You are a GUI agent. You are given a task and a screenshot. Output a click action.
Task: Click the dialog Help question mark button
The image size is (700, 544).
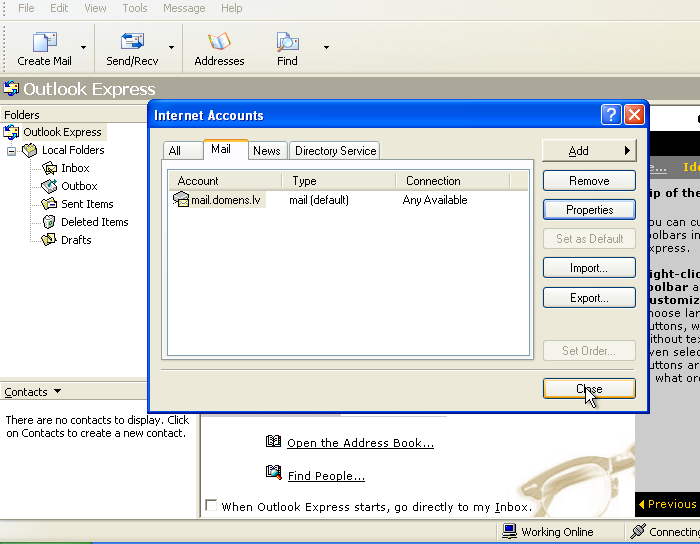click(611, 115)
